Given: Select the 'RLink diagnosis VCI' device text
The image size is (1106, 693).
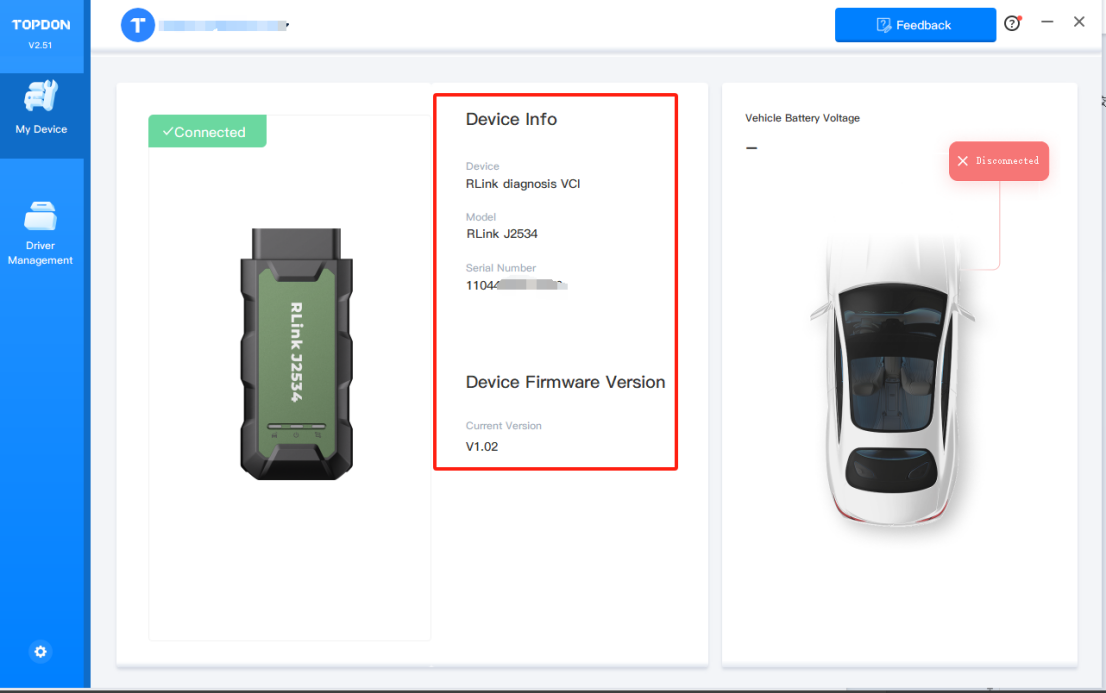Looking at the screenshot, I should (523, 183).
